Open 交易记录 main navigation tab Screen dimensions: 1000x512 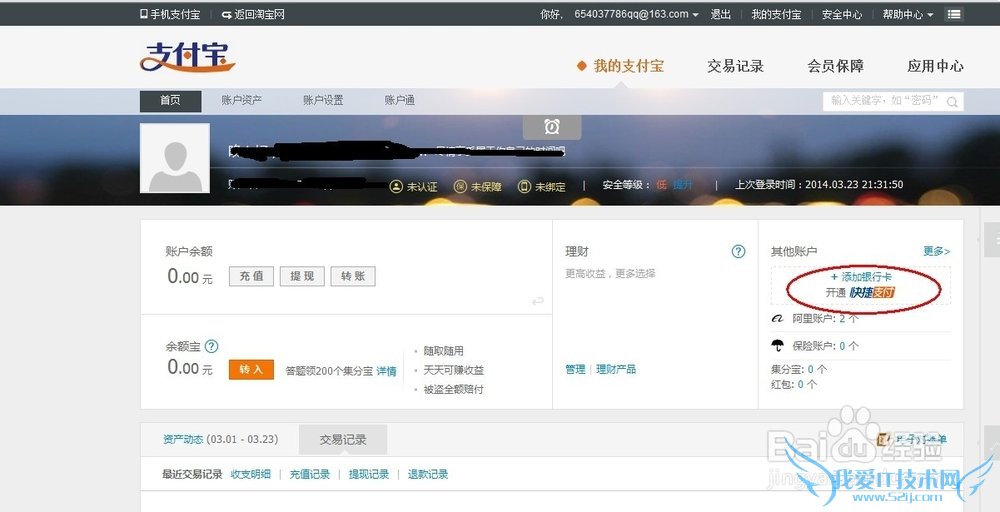pyautogui.click(x=735, y=66)
